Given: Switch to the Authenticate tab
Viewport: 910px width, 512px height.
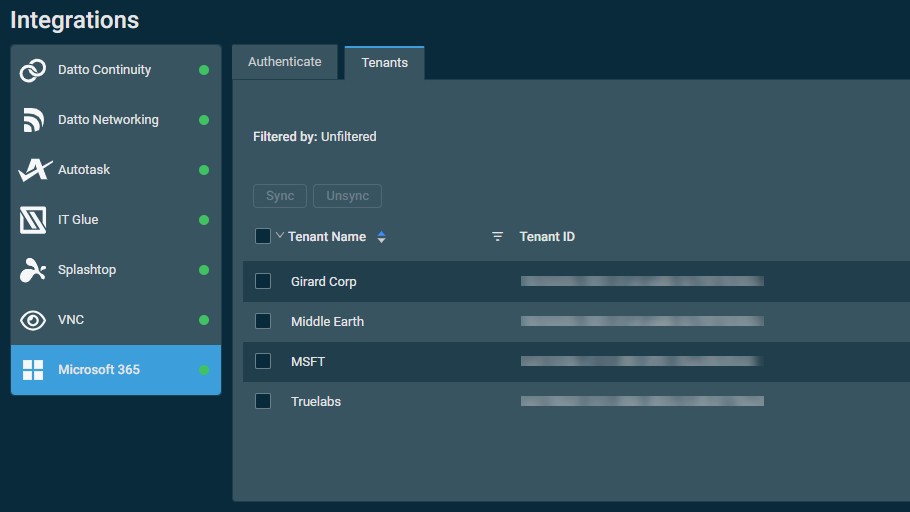Looking at the screenshot, I should (x=284, y=62).
